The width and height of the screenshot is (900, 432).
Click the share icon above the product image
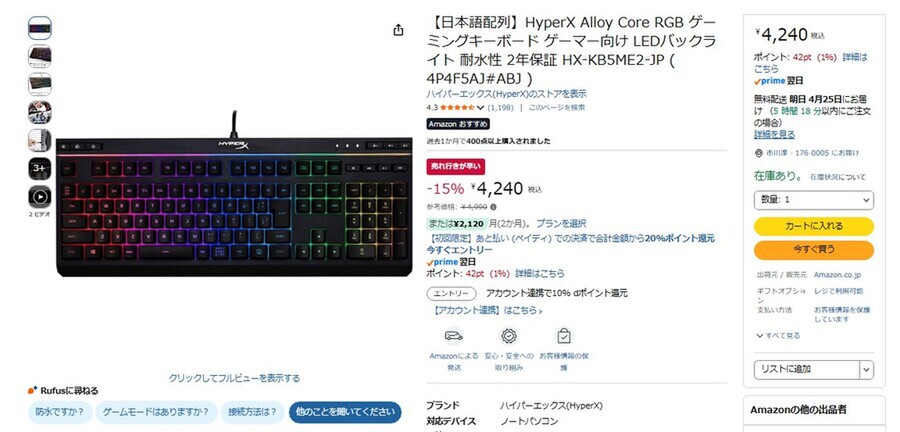pyautogui.click(x=398, y=30)
